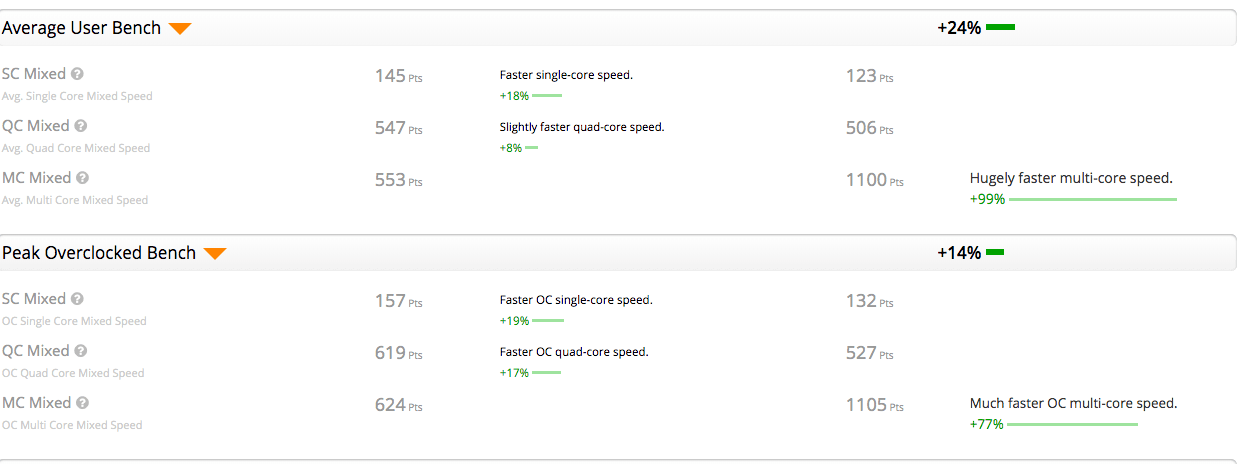The height and width of the screenshot is (464, 1240).
Task: Click the +24% dark green bar
Action: coord(1000,28)
